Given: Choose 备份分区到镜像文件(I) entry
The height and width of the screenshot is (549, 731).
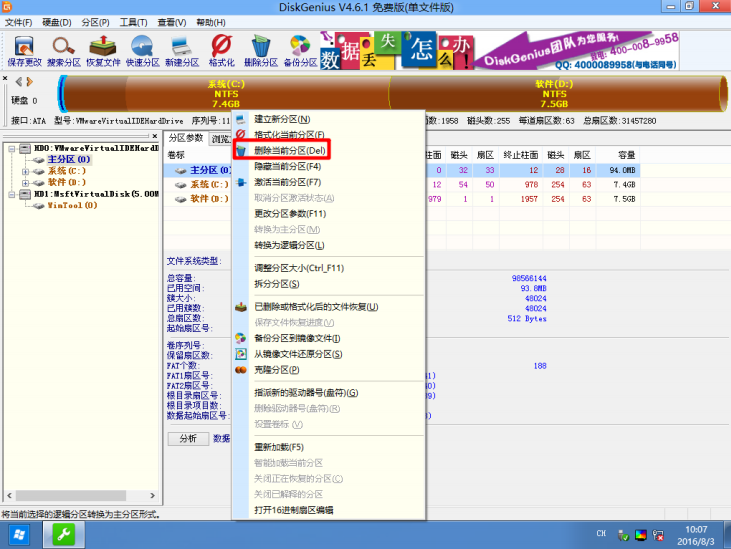Looking at the screenshot, I should point(329,338).
